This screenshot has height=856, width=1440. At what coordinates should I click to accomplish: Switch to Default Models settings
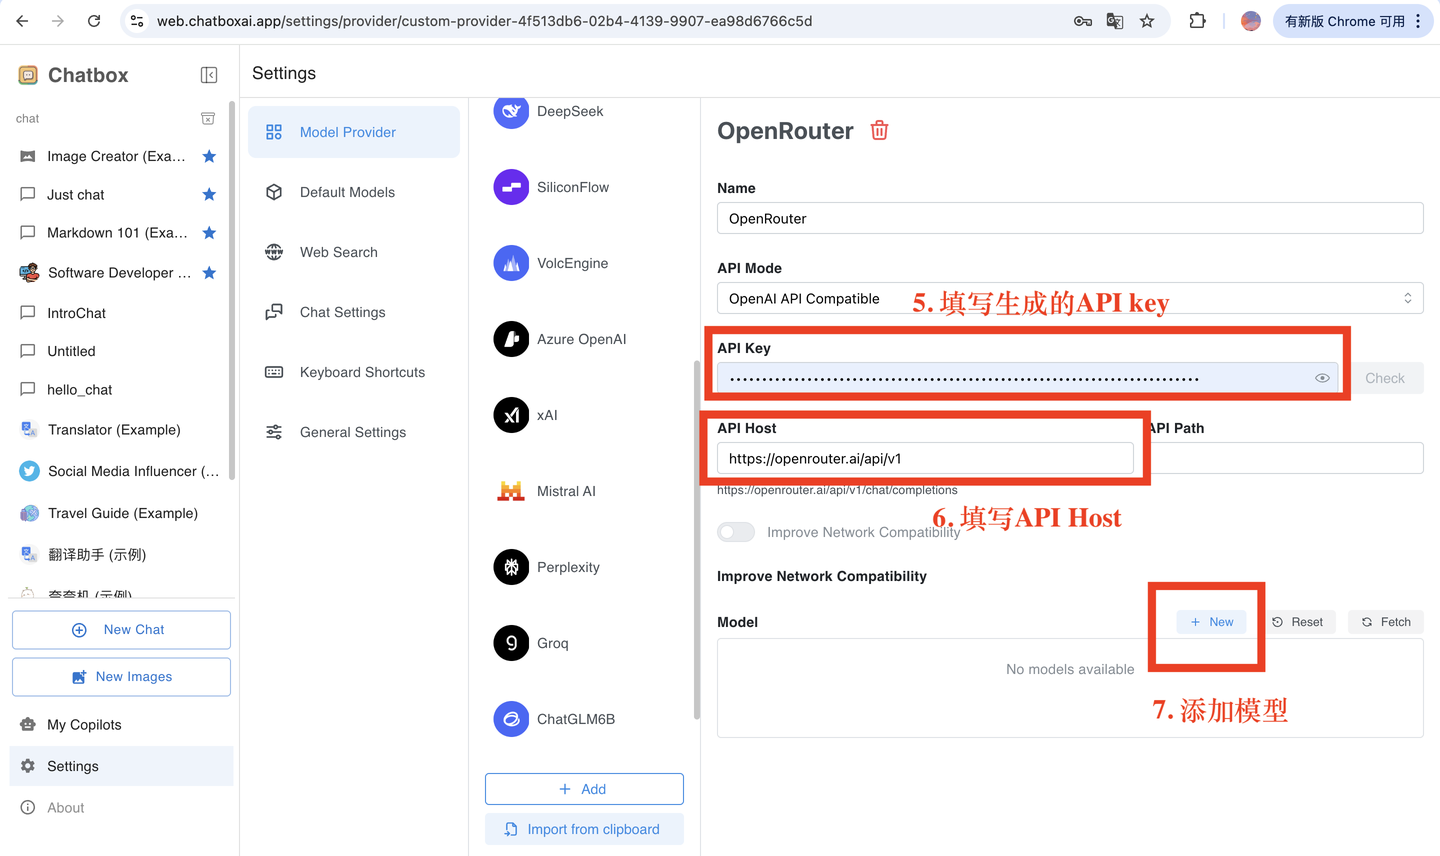345,191
